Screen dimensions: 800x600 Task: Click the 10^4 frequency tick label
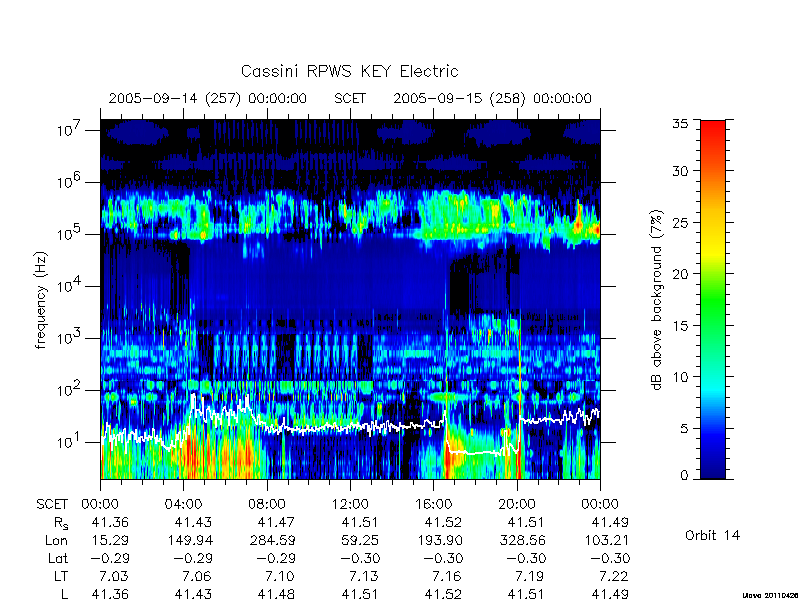[x=70, y=286]
